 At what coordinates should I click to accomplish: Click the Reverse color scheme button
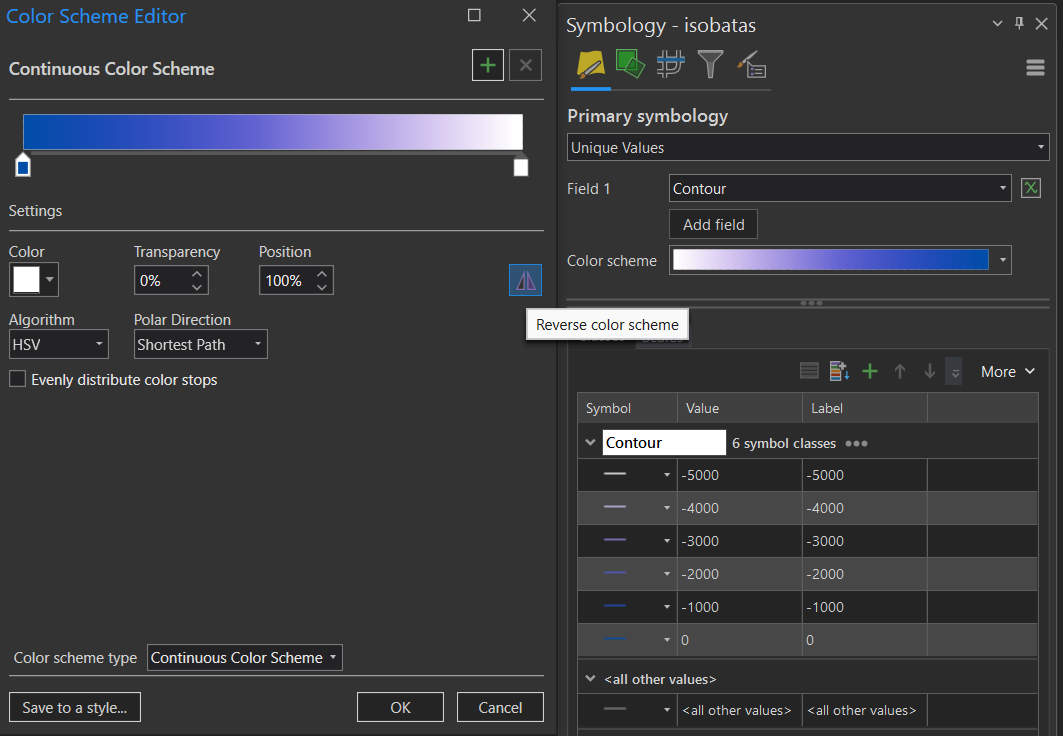pos(525,281)
